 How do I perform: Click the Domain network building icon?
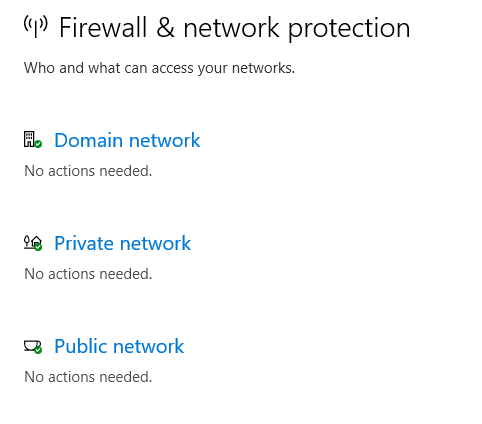point(33,139)
